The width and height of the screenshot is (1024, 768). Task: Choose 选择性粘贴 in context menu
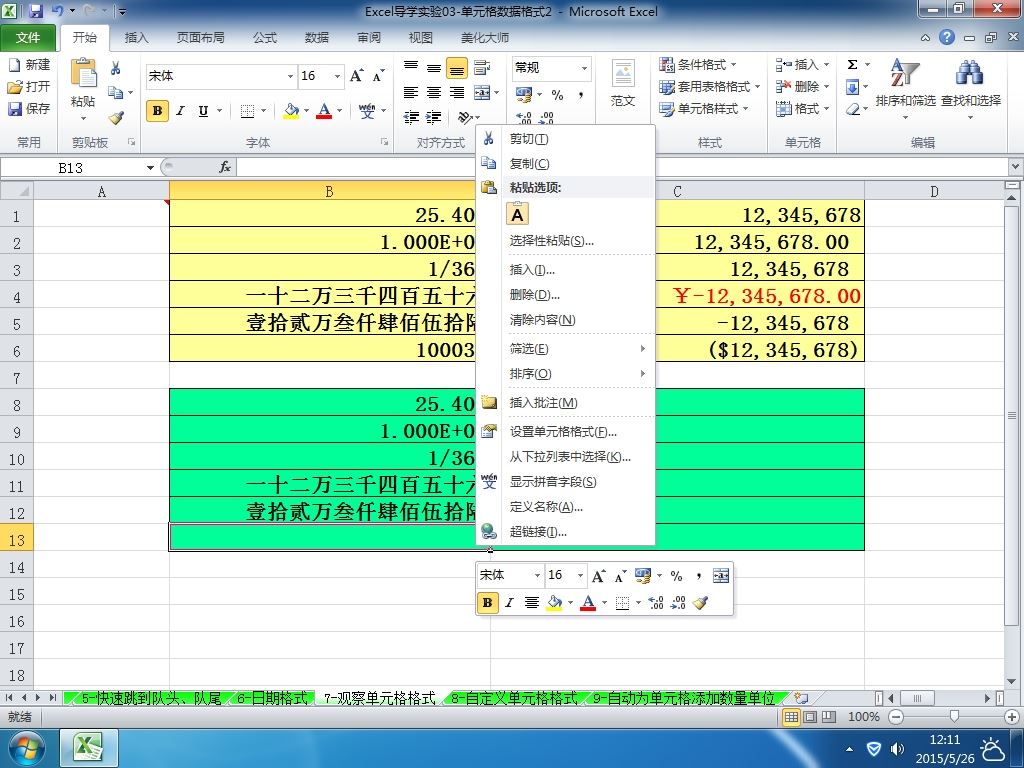click(551, 241)
